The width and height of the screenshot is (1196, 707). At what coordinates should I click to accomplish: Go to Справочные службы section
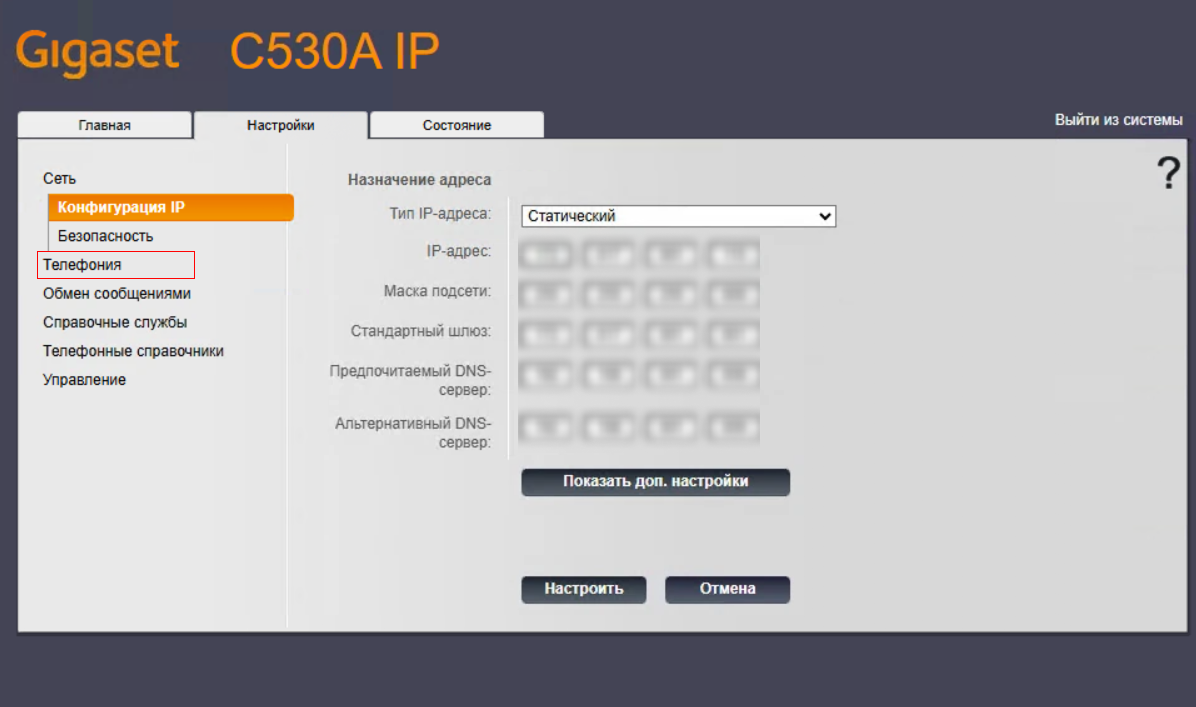coord(114,323)
